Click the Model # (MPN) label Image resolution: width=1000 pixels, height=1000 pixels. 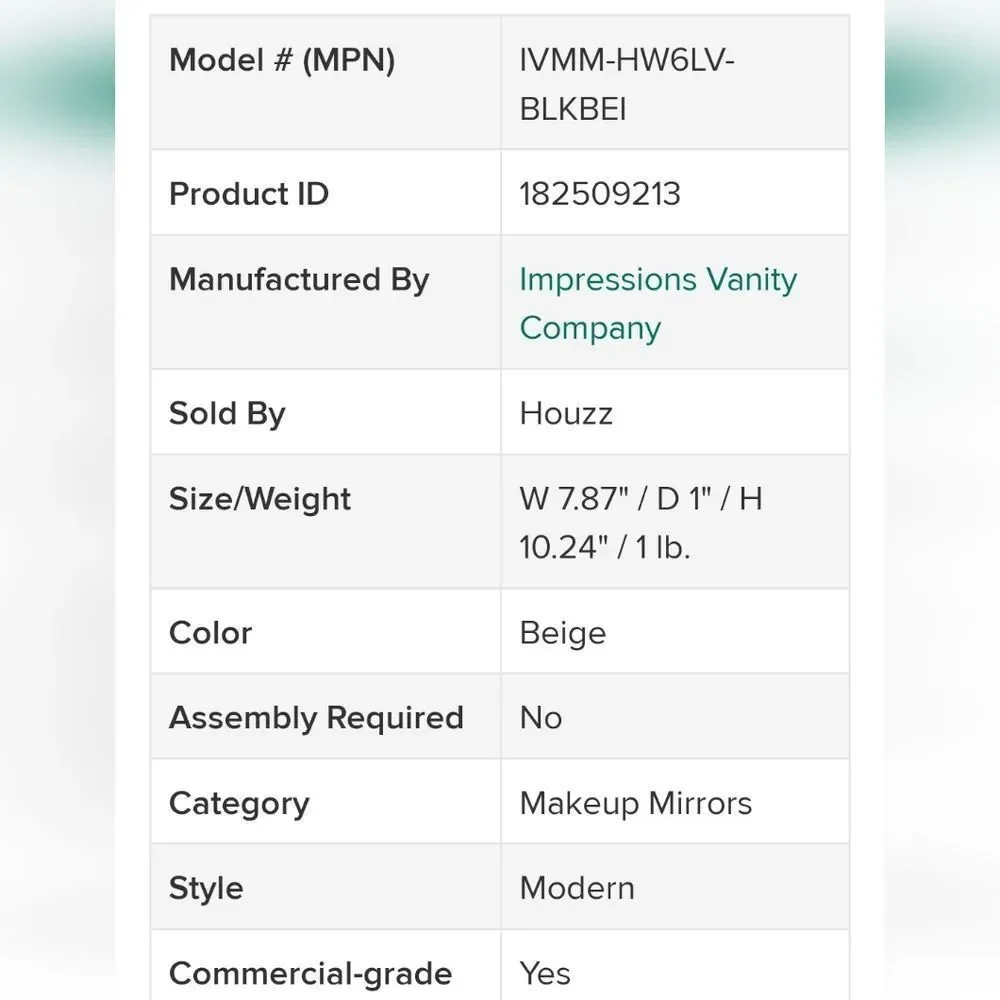click(x=282, y=60)
